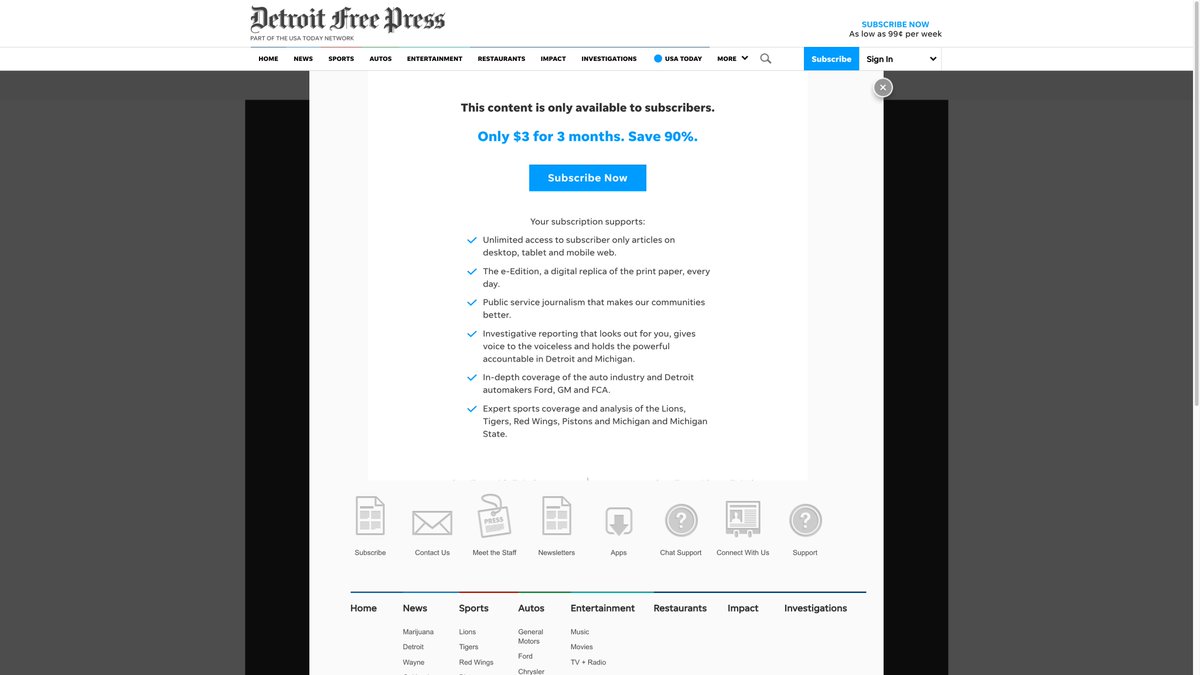Screen dimensions: 1200x675
Task: Click 'Your subscription supports:' text
Action: tap(587, 221)
